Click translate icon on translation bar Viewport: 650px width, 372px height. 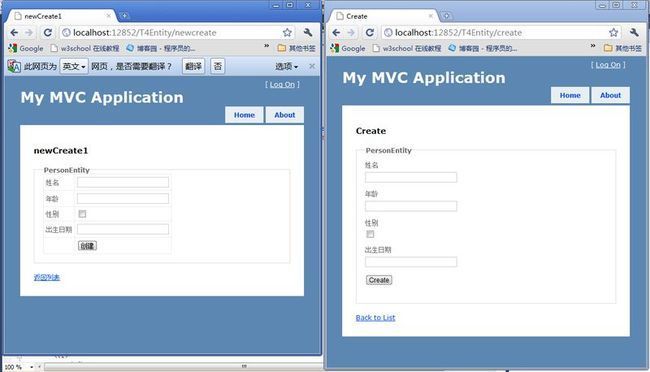coord(14,66)
